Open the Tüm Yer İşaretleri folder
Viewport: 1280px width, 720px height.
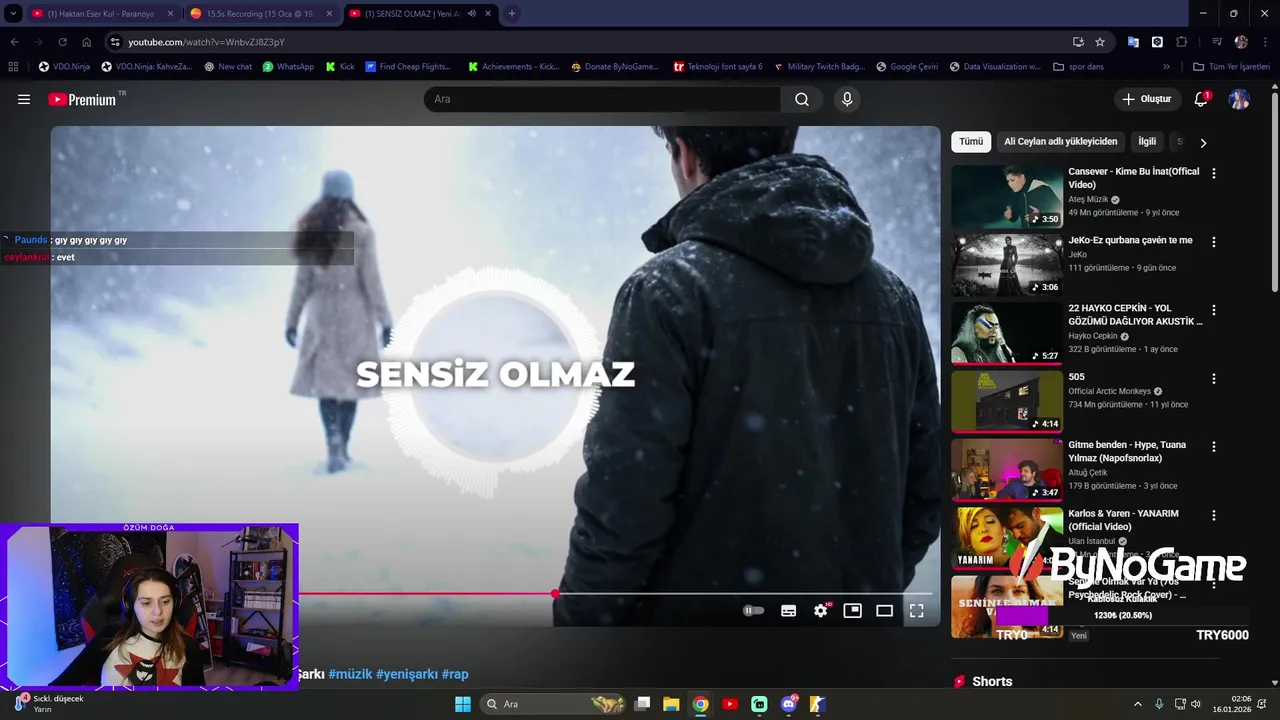(x=1231, y=66)
